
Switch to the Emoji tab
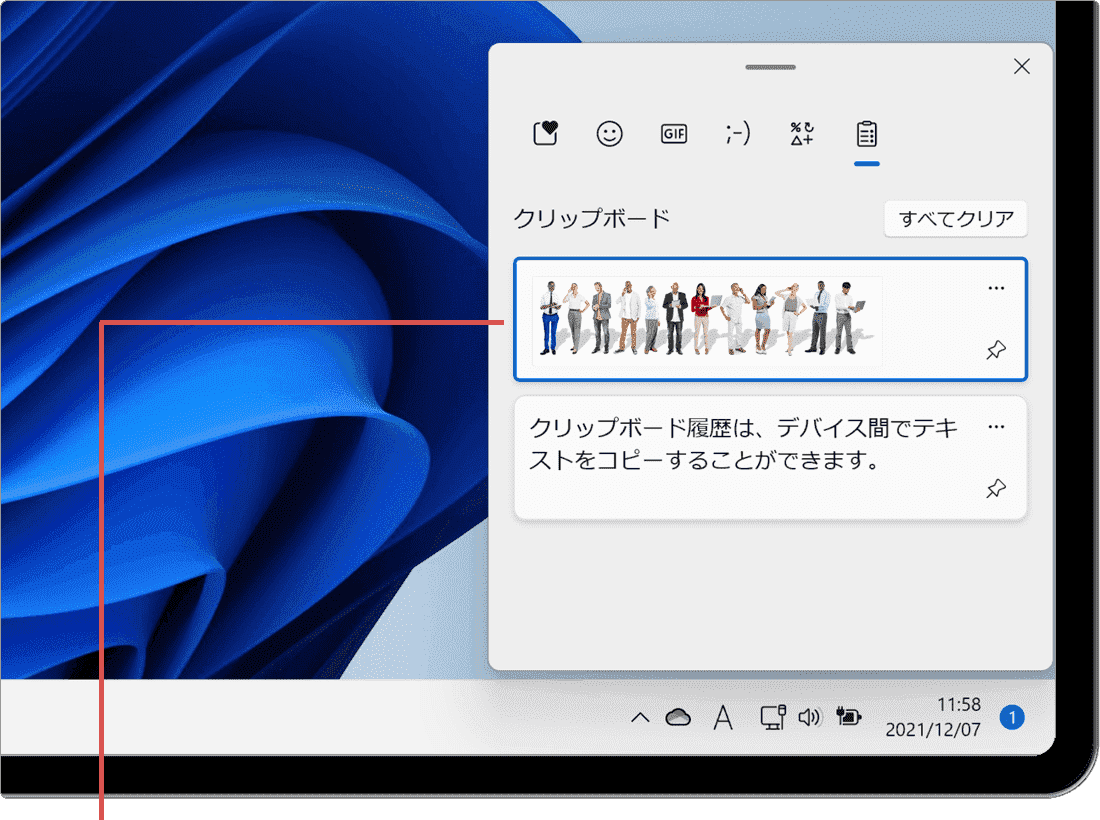pos(609,133)
